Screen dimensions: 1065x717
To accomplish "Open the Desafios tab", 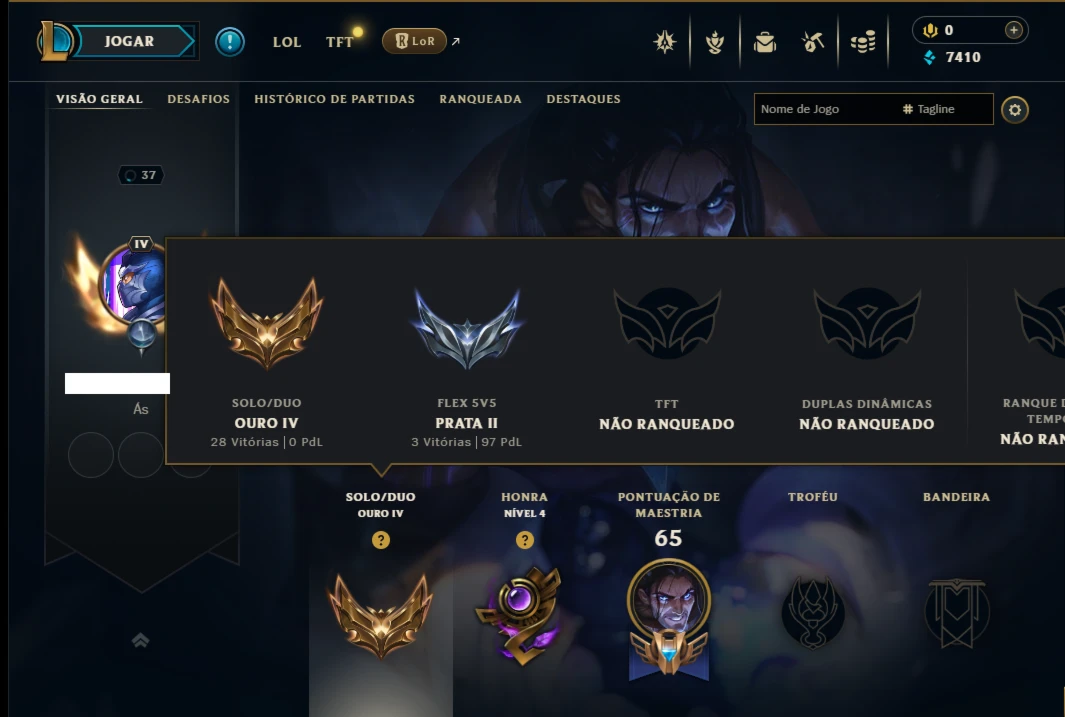I will (x=198, y=99).
